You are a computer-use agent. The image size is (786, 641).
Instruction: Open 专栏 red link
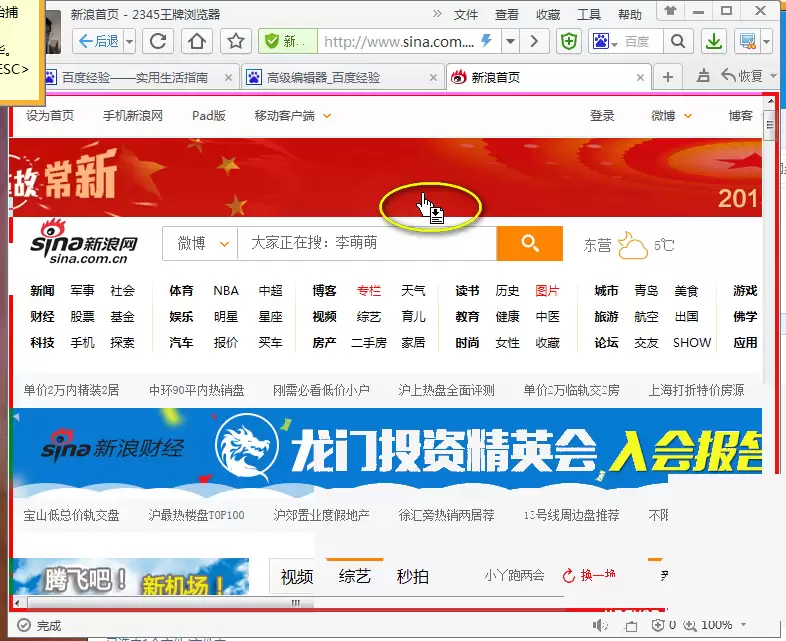coord(369,291)
